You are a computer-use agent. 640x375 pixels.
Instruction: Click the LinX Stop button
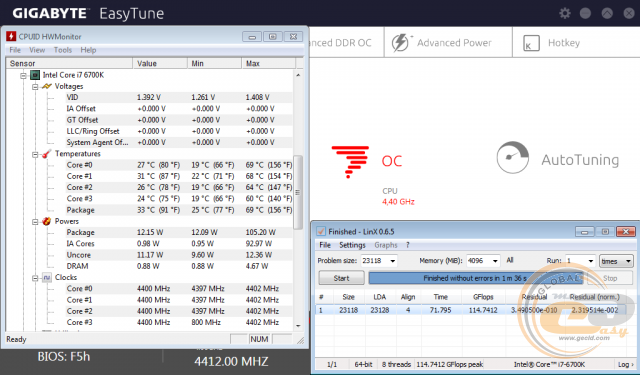610,278
